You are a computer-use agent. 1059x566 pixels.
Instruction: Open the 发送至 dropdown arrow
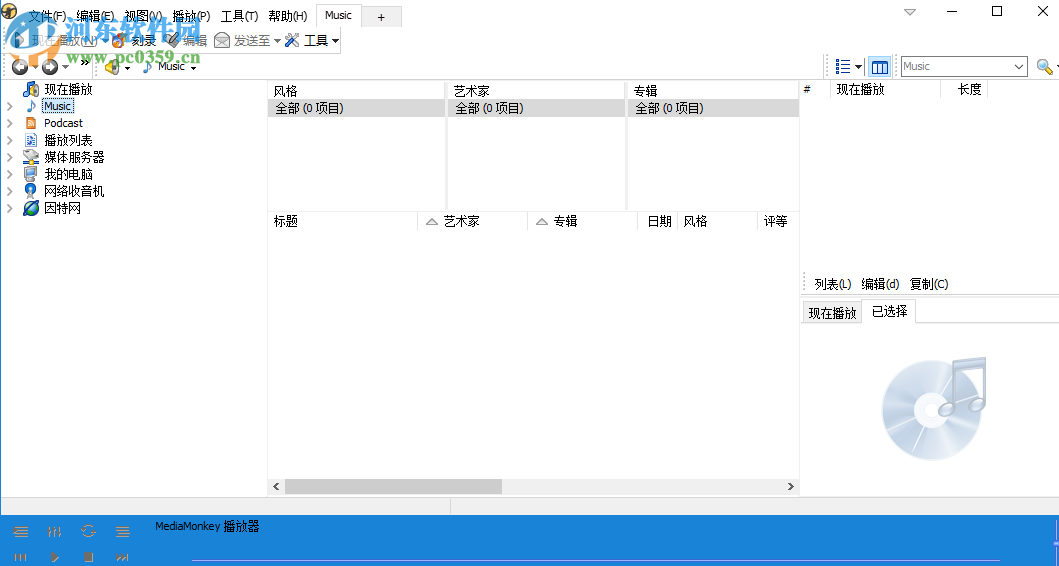pyautogui.click(x=277, y=41)
